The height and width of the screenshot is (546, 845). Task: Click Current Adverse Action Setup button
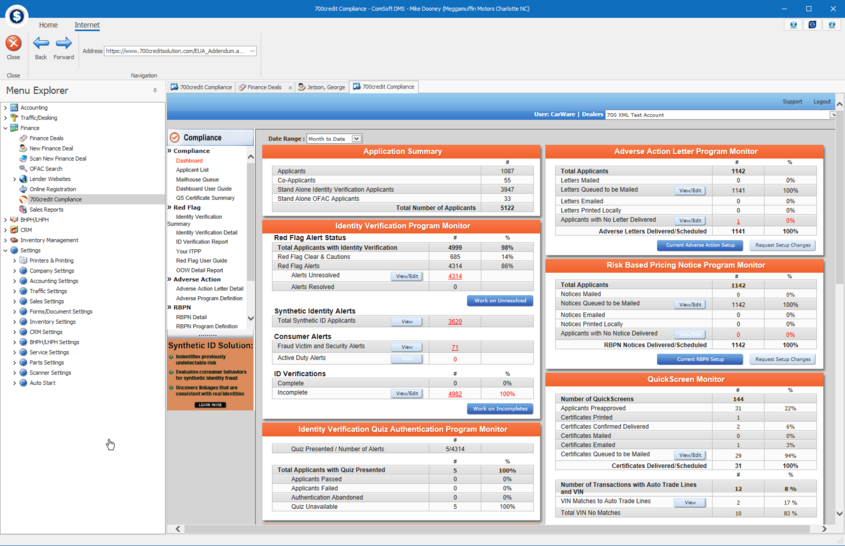(x=700, y=245)
